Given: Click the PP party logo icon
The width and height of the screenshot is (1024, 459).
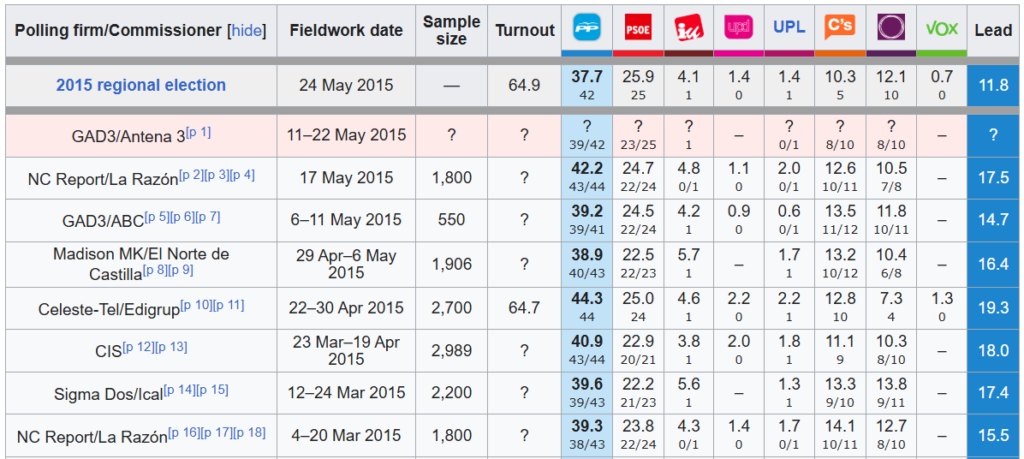Looking at the screenshot, I should click(x=586, y=28).
